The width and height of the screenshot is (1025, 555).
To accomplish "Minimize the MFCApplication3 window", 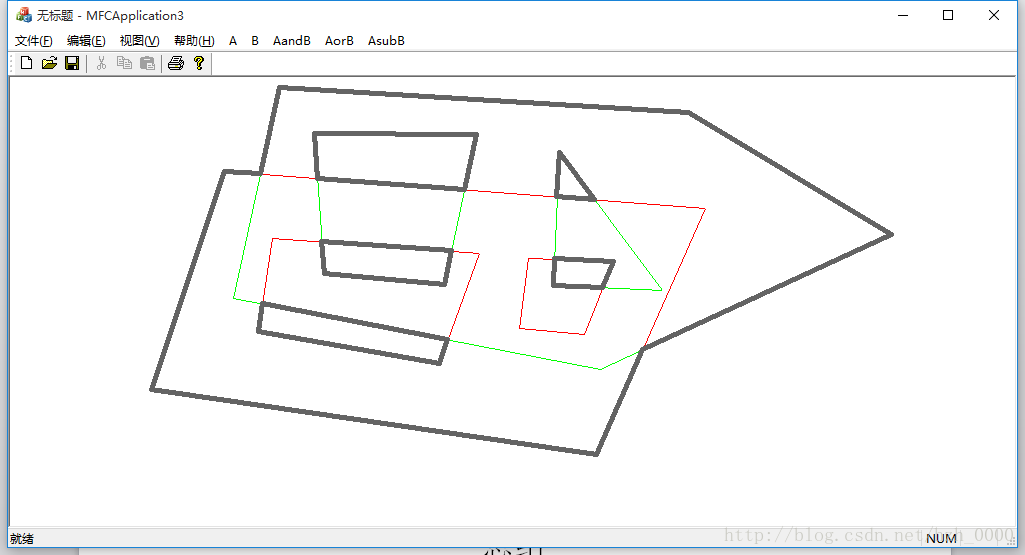I will [903, 15].
